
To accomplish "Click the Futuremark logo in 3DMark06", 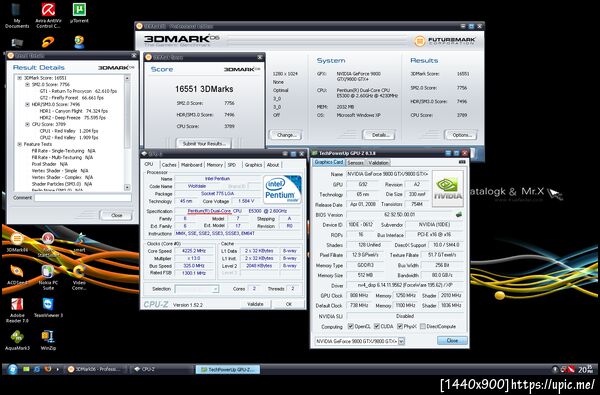I will coord(445,40).
